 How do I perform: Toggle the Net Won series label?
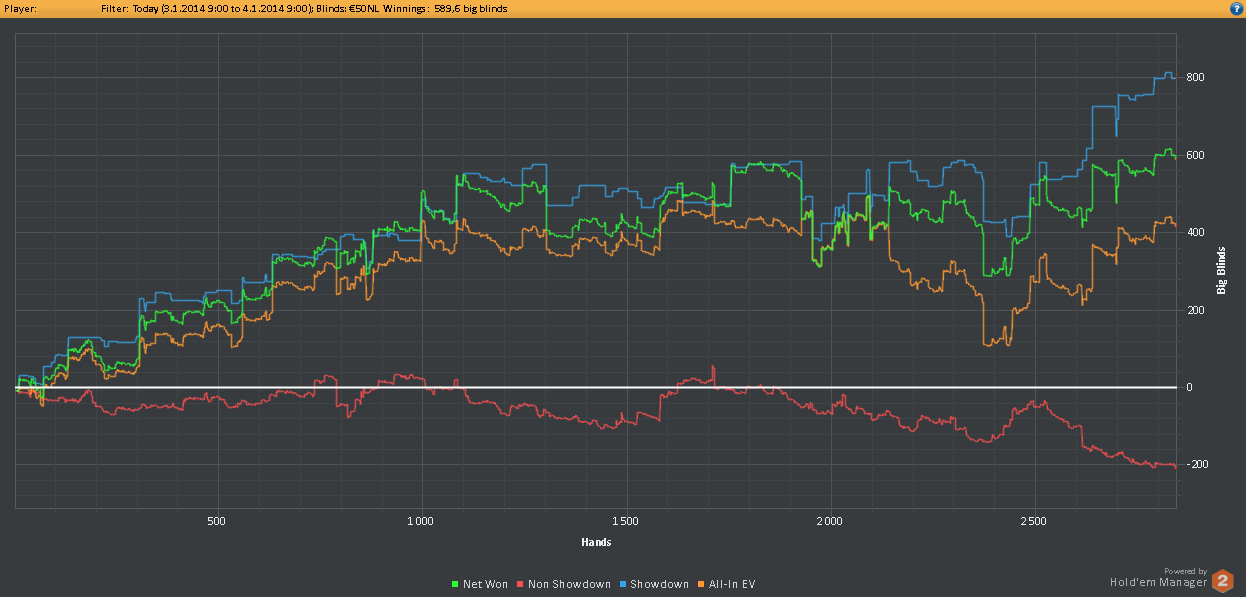[x=485, y=584]
